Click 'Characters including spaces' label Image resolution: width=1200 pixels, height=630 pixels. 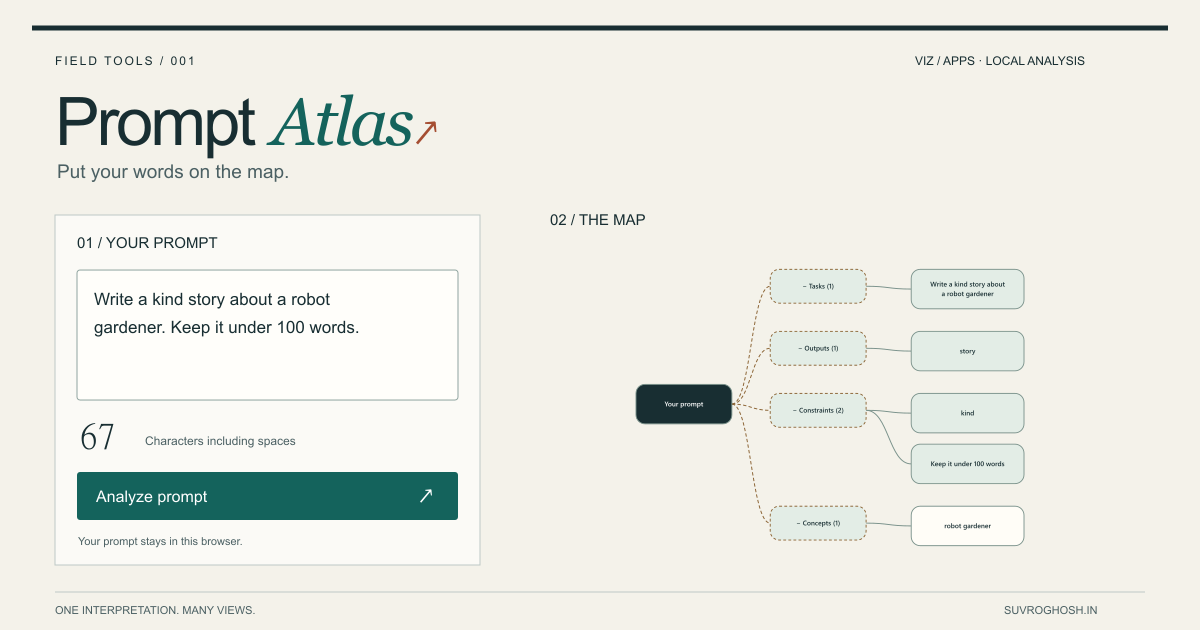[x=220, y=441]
